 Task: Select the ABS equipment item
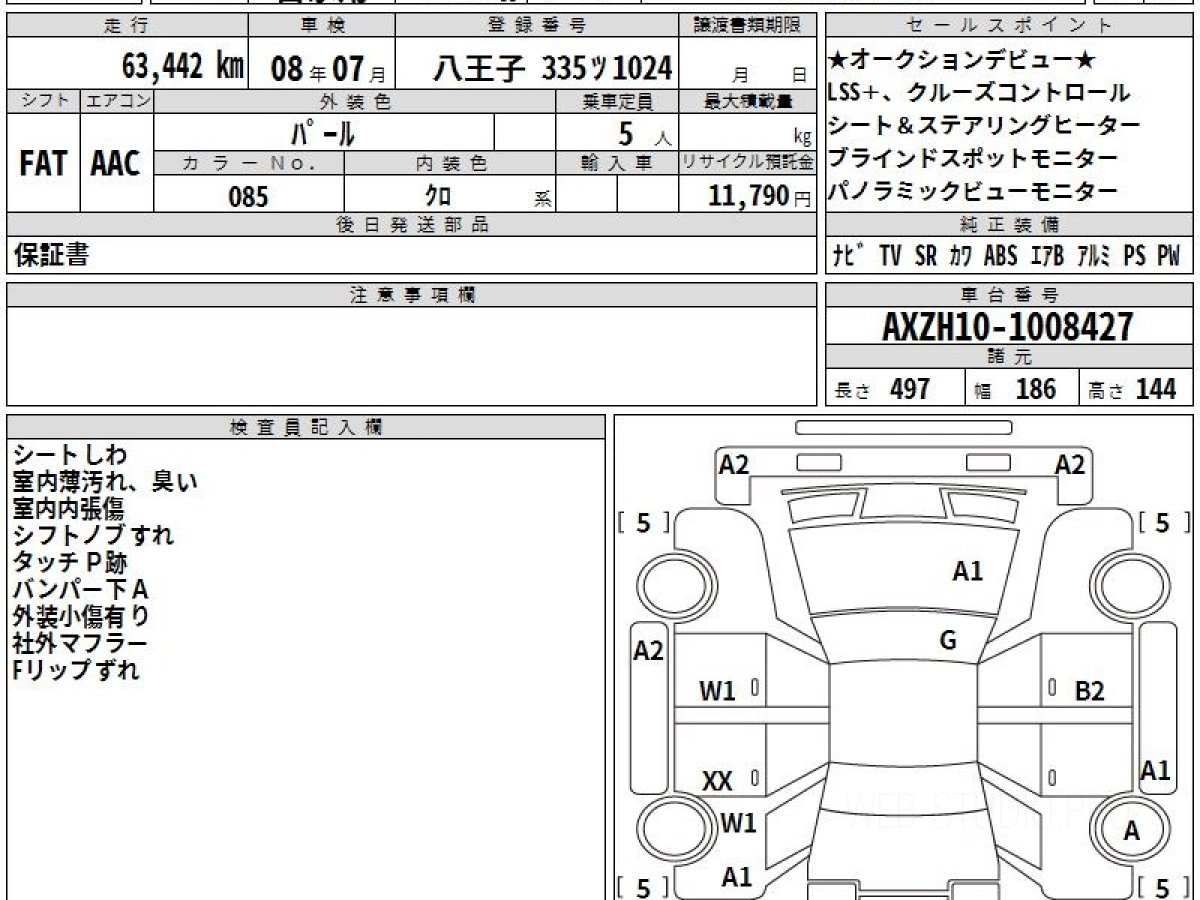pyautogui.click(x=1000, y=256)
